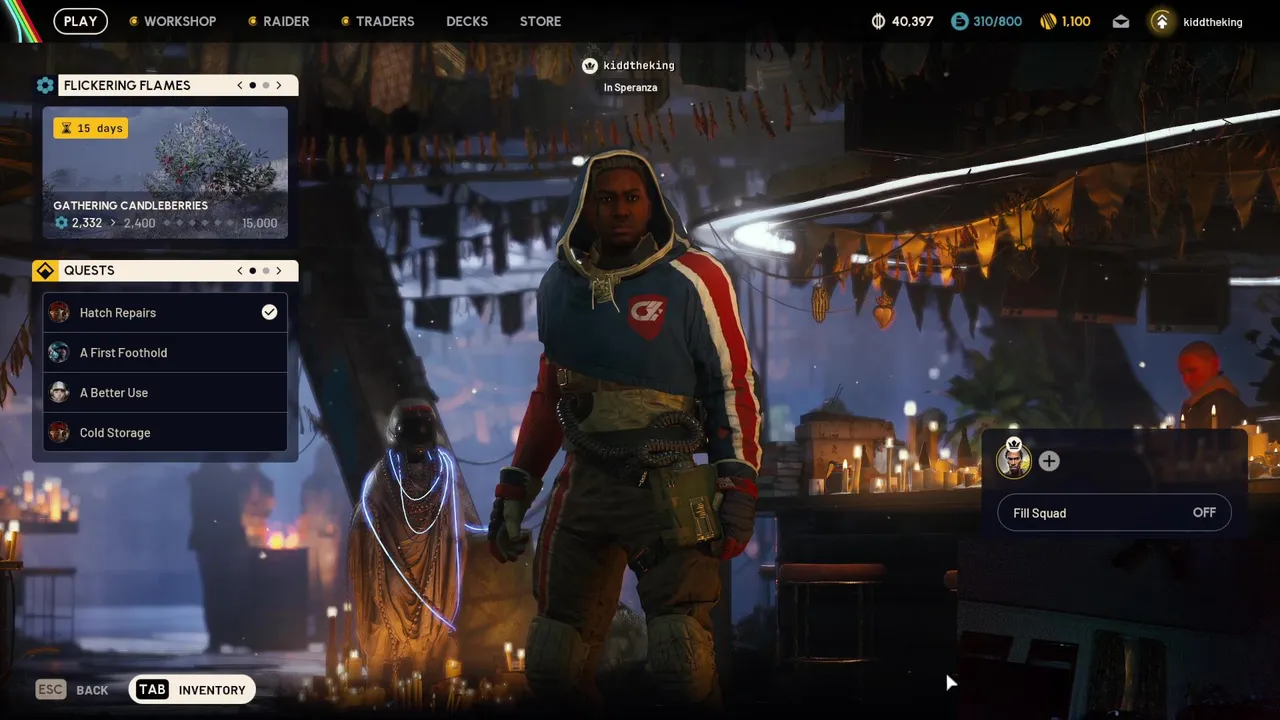Image resolution: width=1280 pixels, height=720 pixels.
Task: Click the 310/800 cred balance value
Action: 998,21
